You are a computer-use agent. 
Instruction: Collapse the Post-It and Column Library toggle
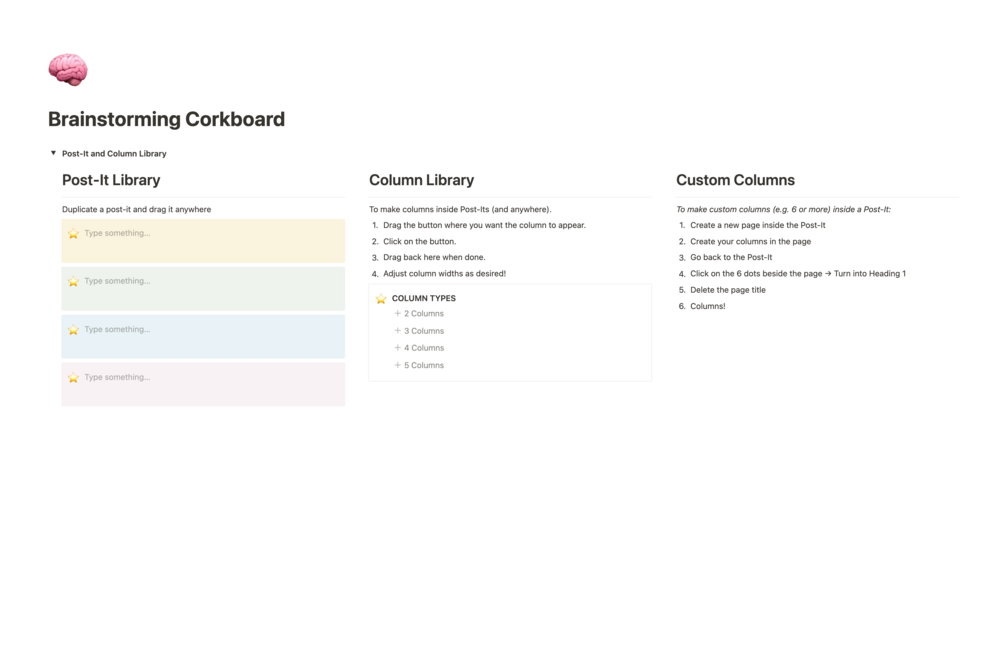pyautogui.click(x=53, y=153)
